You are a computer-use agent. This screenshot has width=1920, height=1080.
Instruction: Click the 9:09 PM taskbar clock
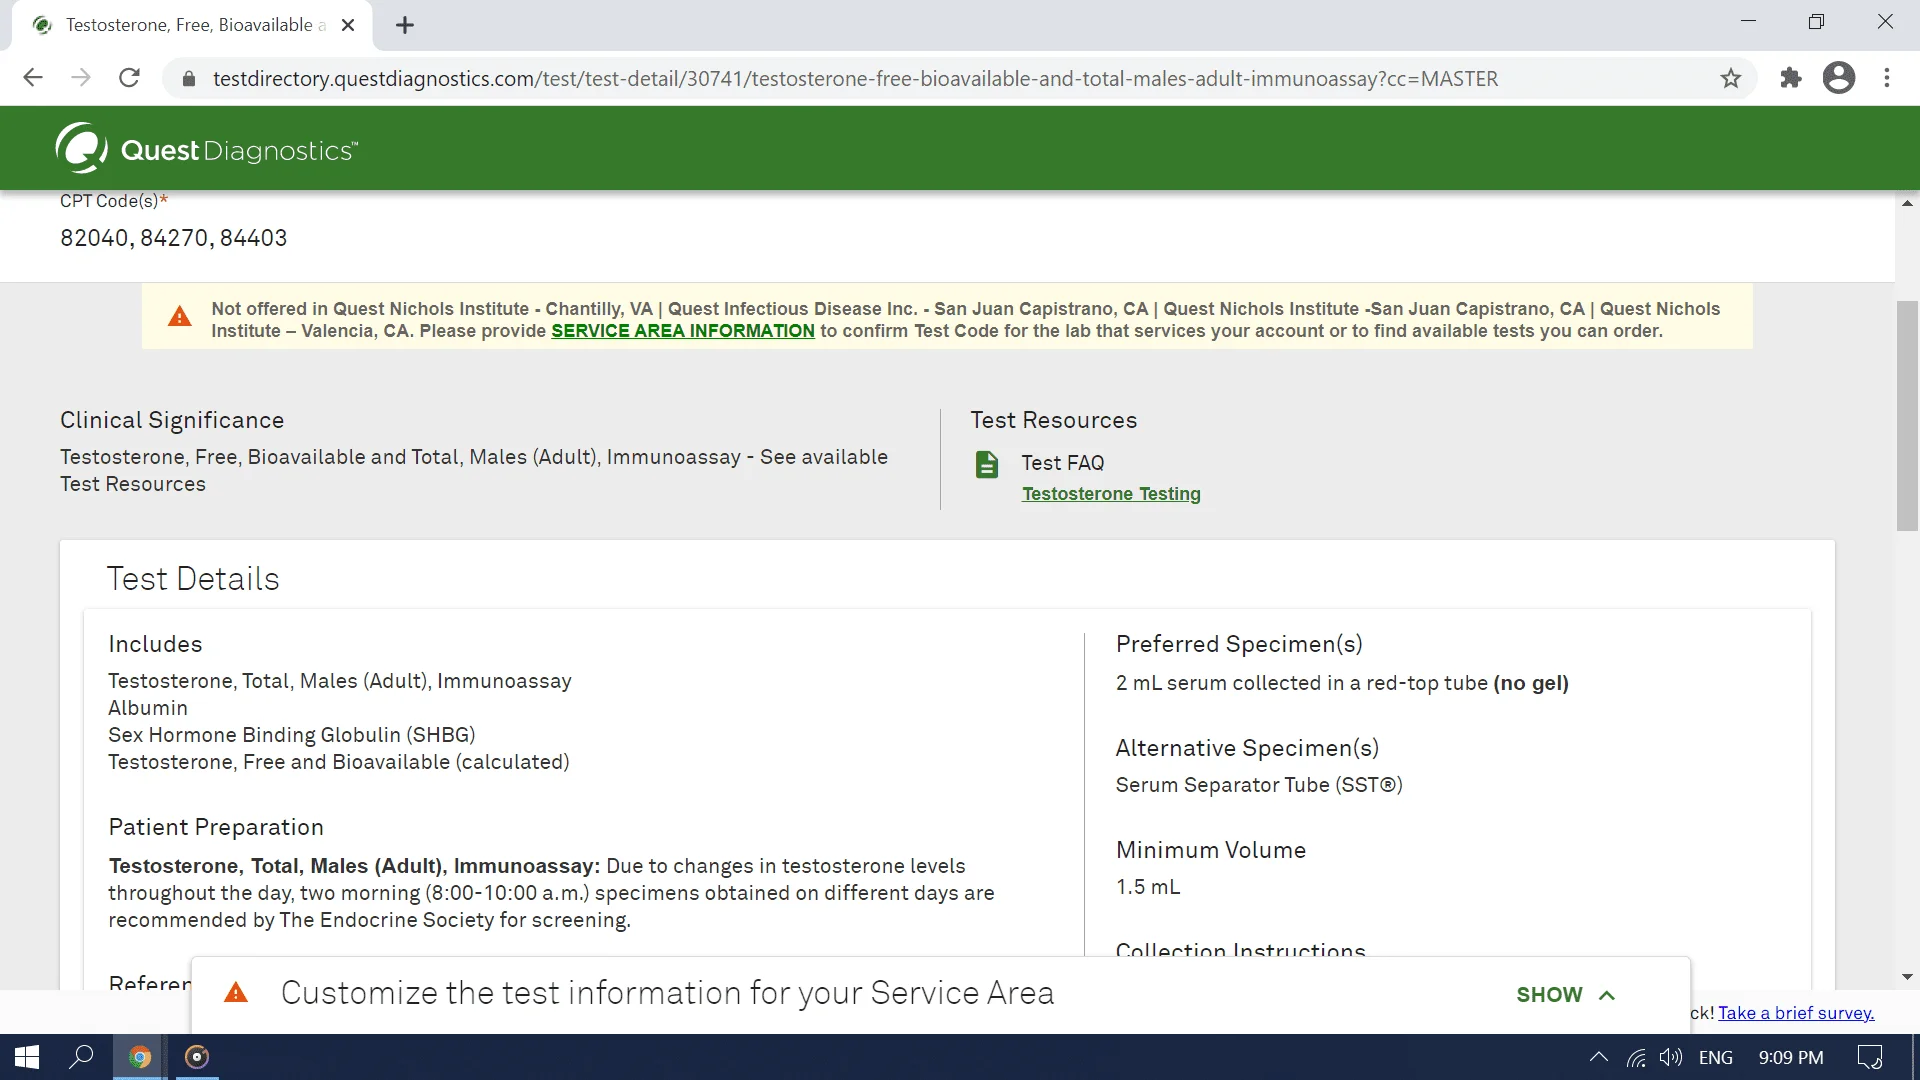click(x=1791, y=1057)
